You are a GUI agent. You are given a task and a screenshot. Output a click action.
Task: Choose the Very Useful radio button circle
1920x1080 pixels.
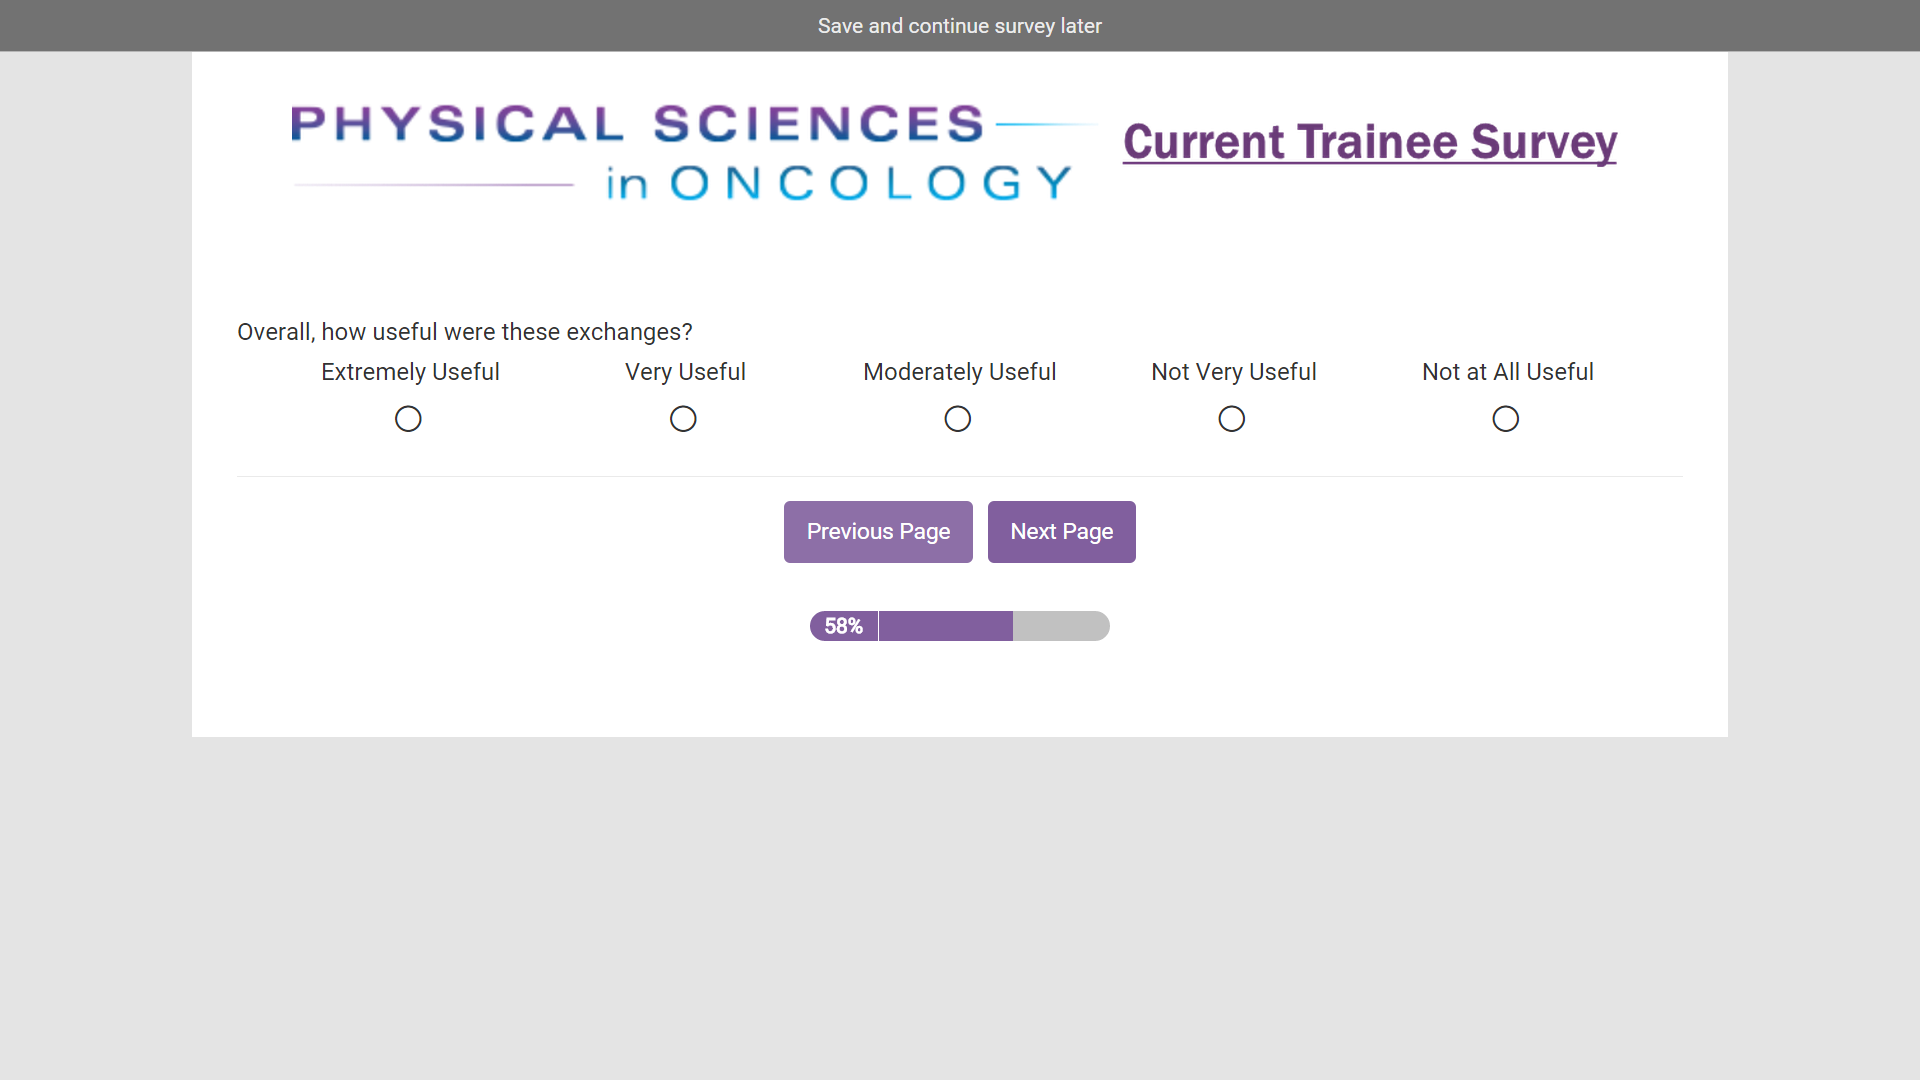point(683,419)
